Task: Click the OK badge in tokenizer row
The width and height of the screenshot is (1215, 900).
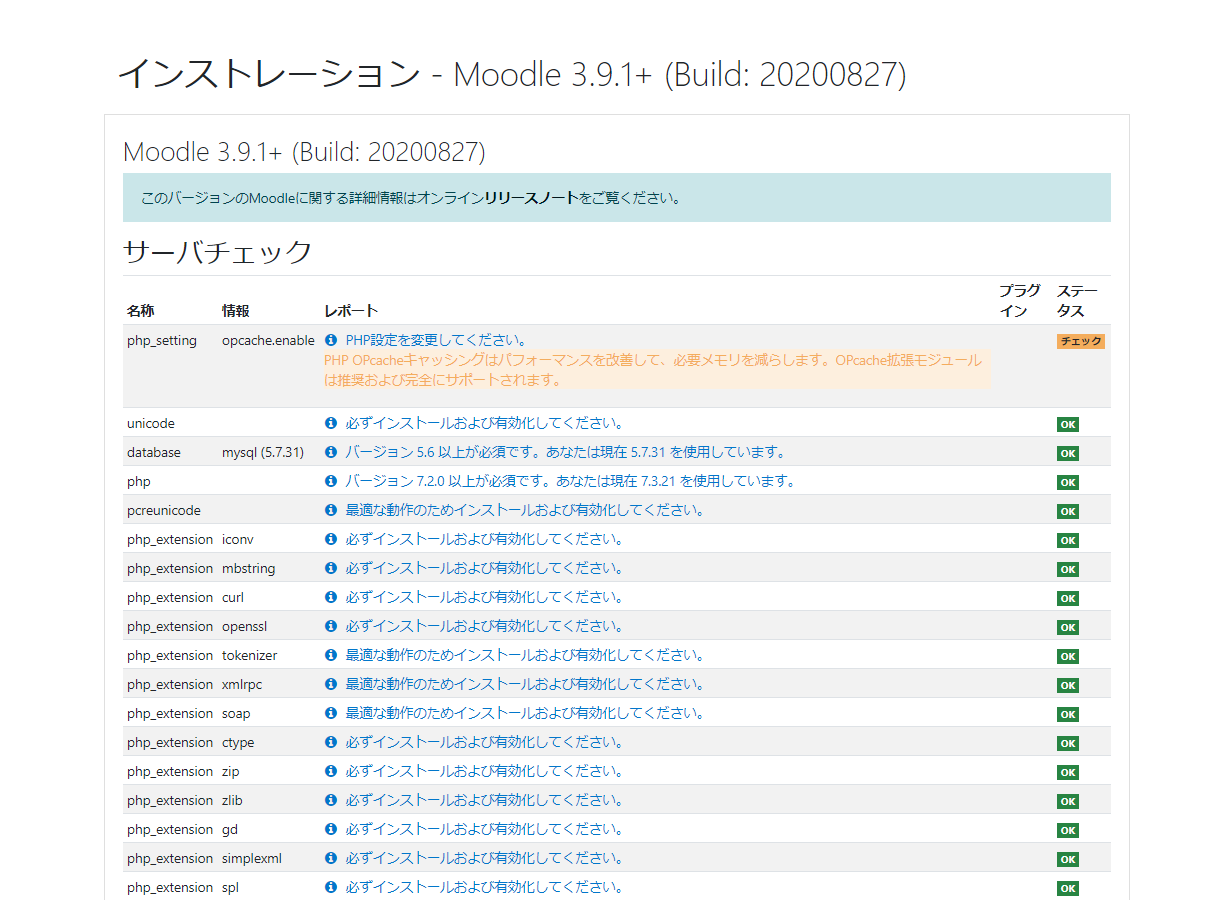Action: coord(1068,656)
